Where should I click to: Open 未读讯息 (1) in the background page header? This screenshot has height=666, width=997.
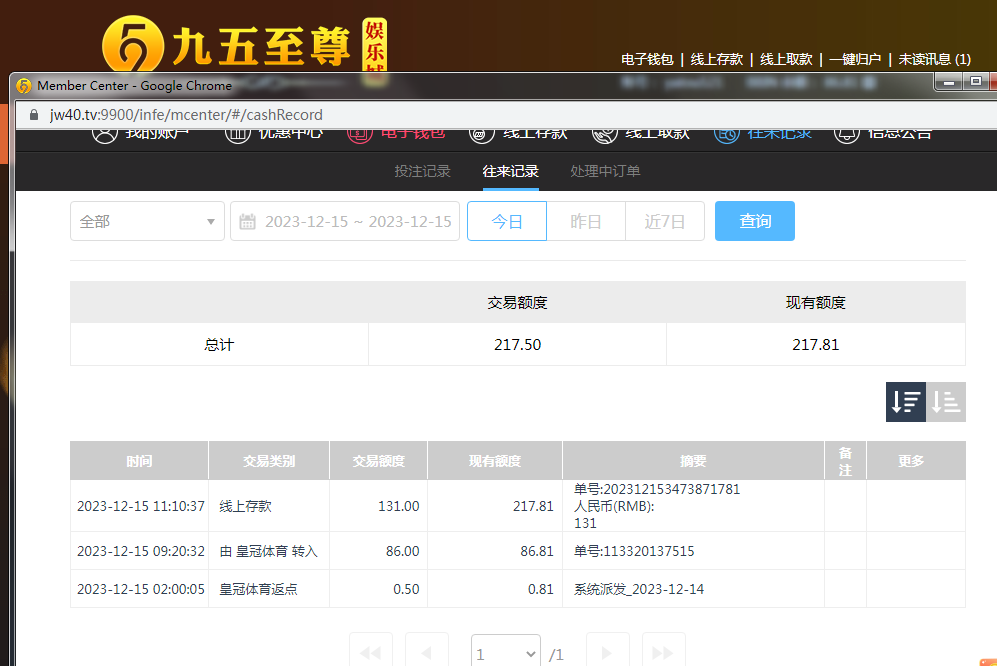[x=934, y=59]
